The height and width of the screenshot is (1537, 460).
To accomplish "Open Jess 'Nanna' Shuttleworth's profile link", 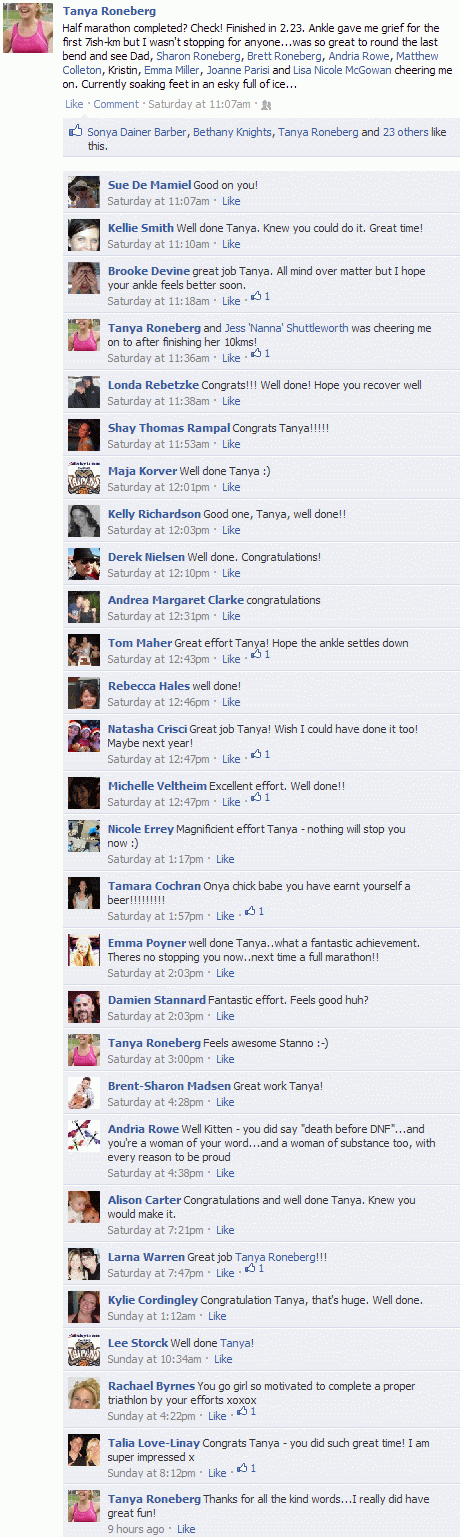I will [286, 328].
